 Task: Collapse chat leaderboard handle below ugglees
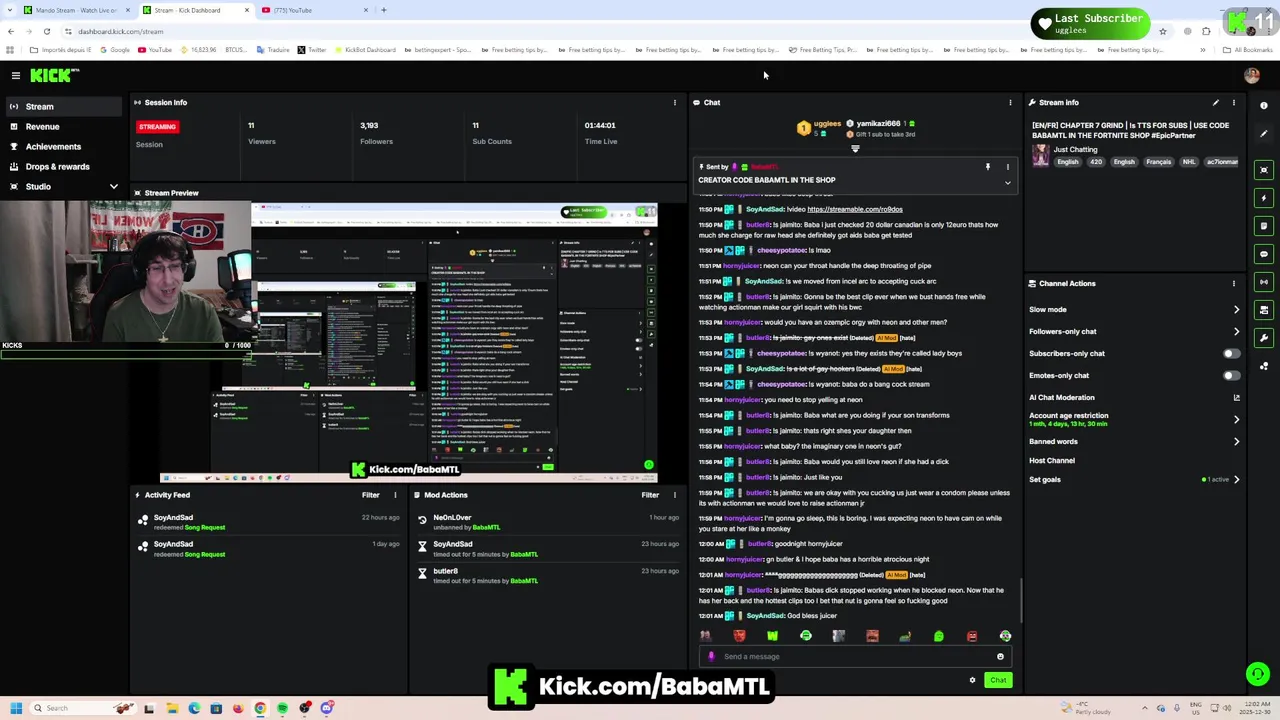pyautogui.click(x=855, y=149)
